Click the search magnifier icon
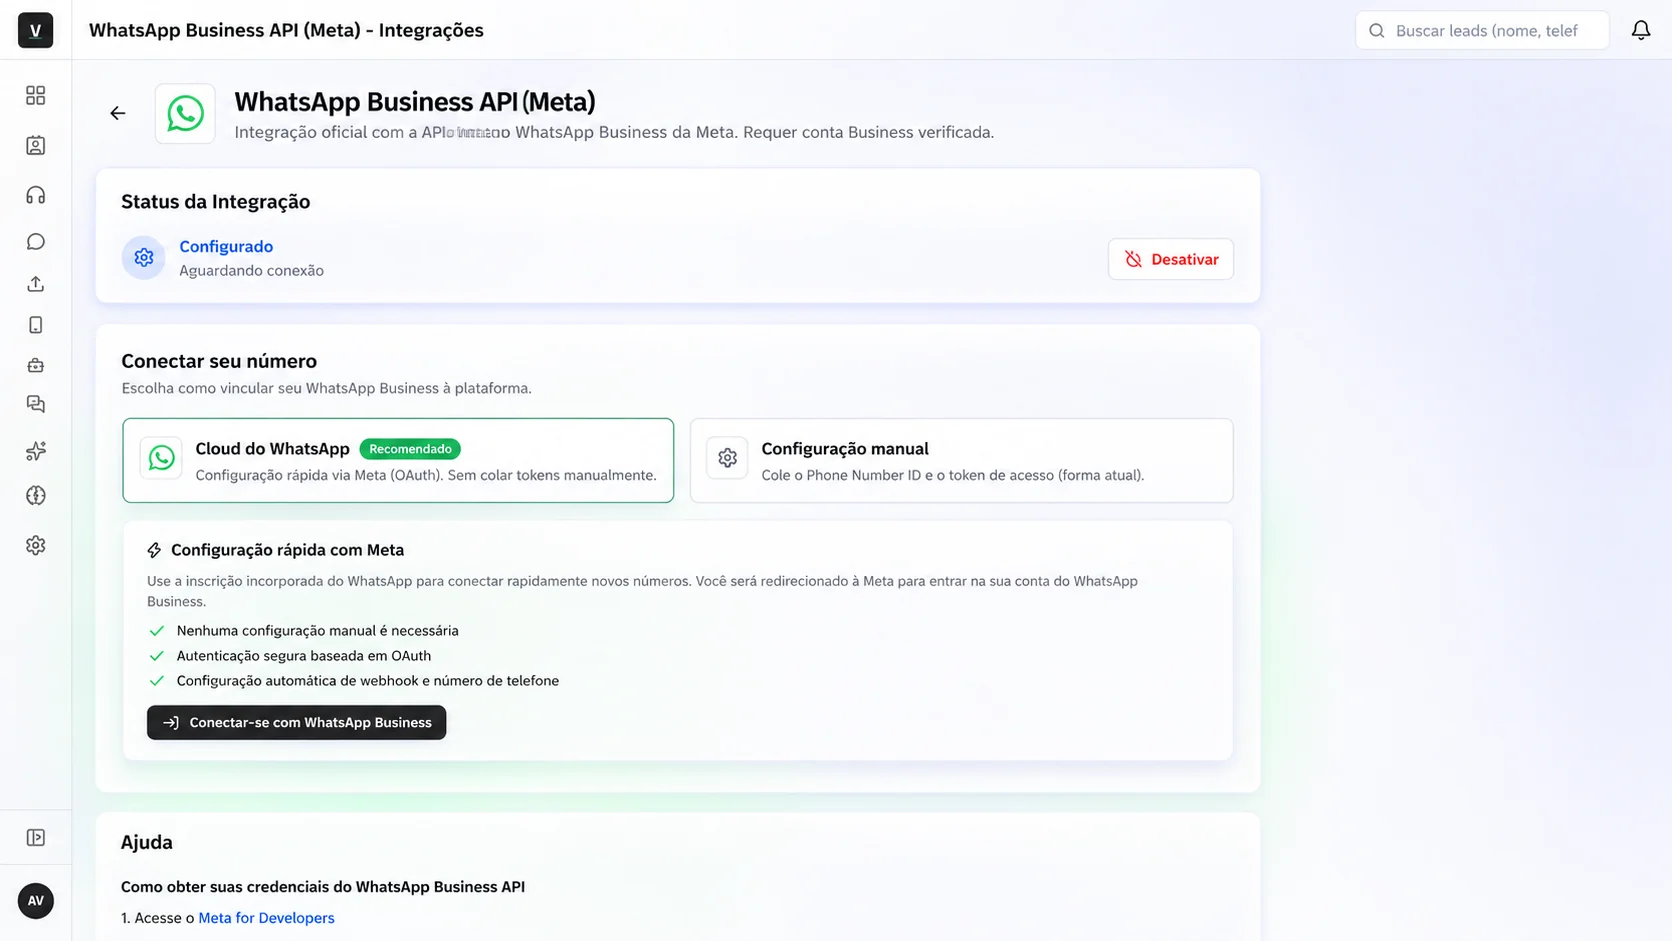This screenshot has width=1672, height=941. pos(1377,31)
